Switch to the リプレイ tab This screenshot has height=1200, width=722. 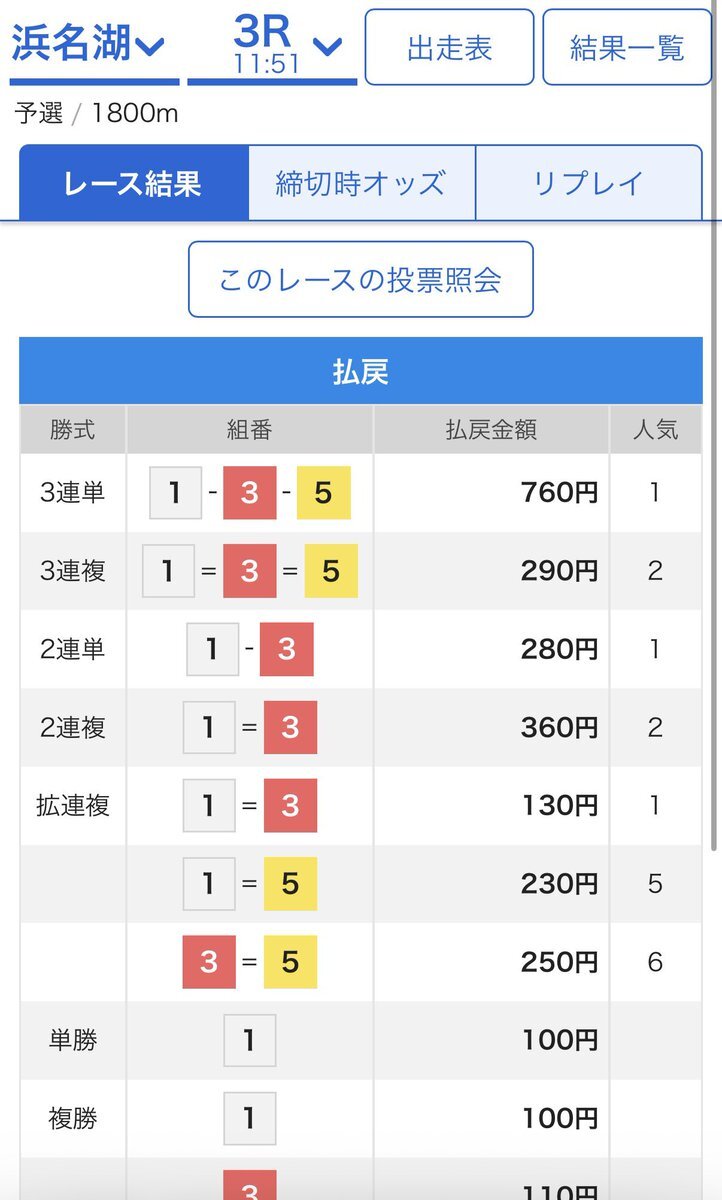click(588, 183)
